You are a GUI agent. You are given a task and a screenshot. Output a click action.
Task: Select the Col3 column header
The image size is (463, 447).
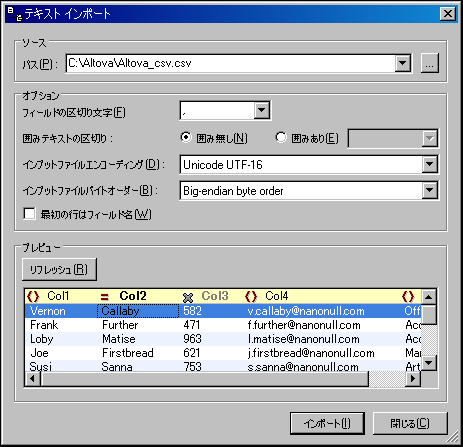211,296
